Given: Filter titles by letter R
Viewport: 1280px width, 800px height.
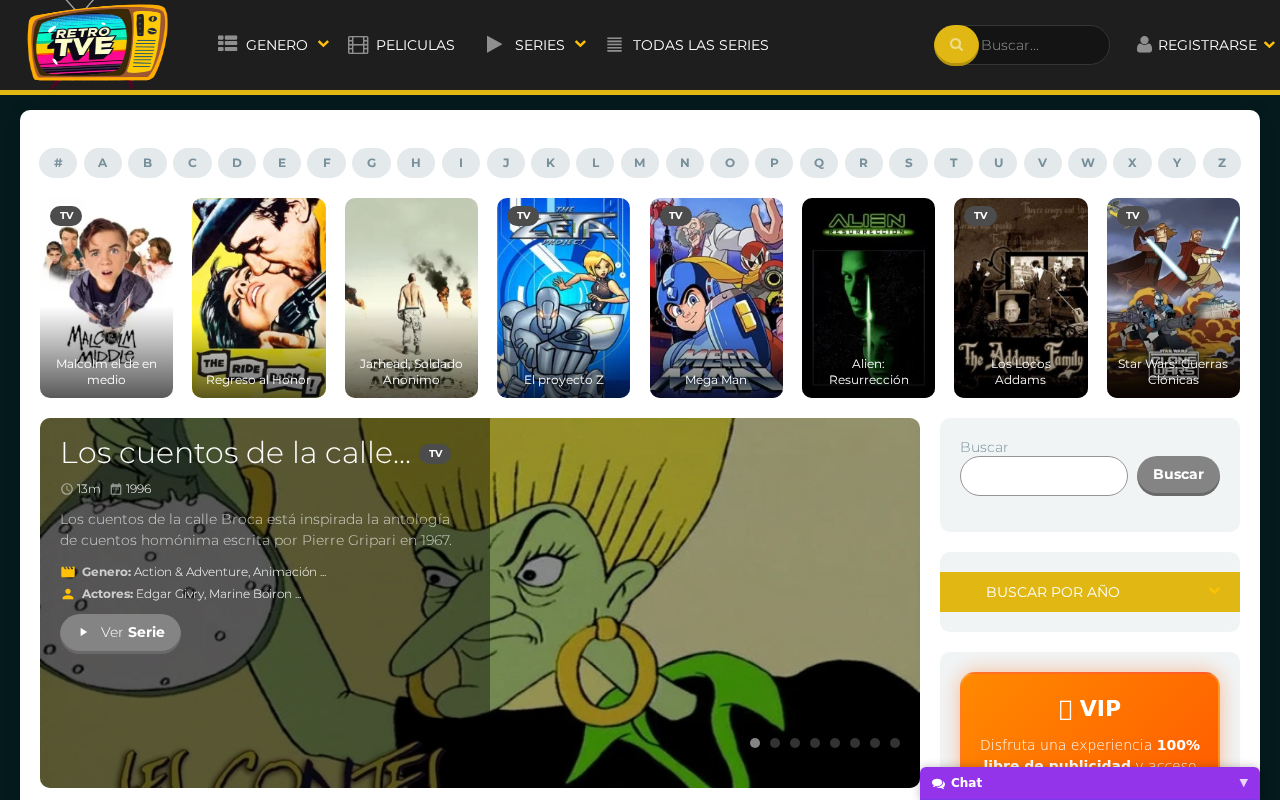Looking at the screenshot, I should pyautogui.click(x=864, y=163).
